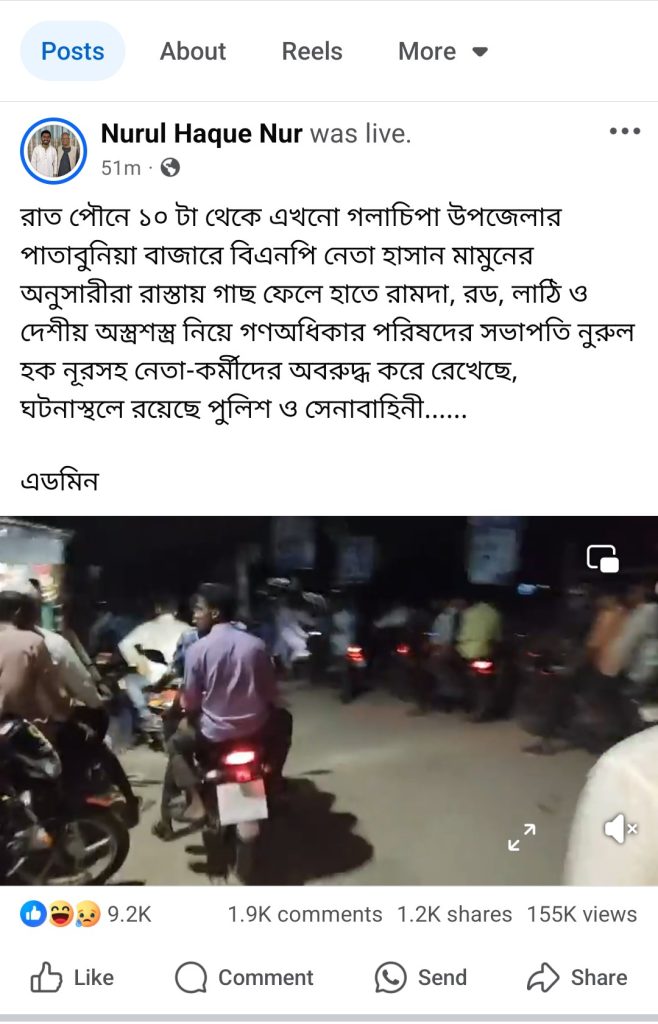Expand the More dropdown menu
The height and width of the screenshot is (1024, 658).
(x=443, y=52)
